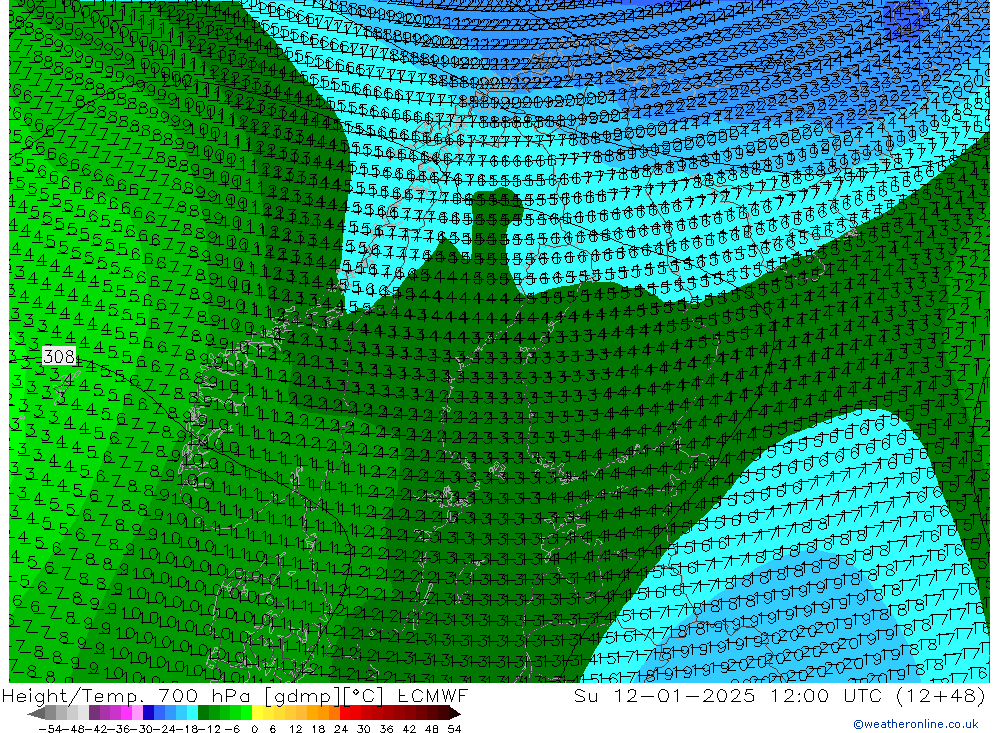Viewport: 1000px width, 733px height.
Task: Click the legend value 30
Action: [x=364, y=729]
